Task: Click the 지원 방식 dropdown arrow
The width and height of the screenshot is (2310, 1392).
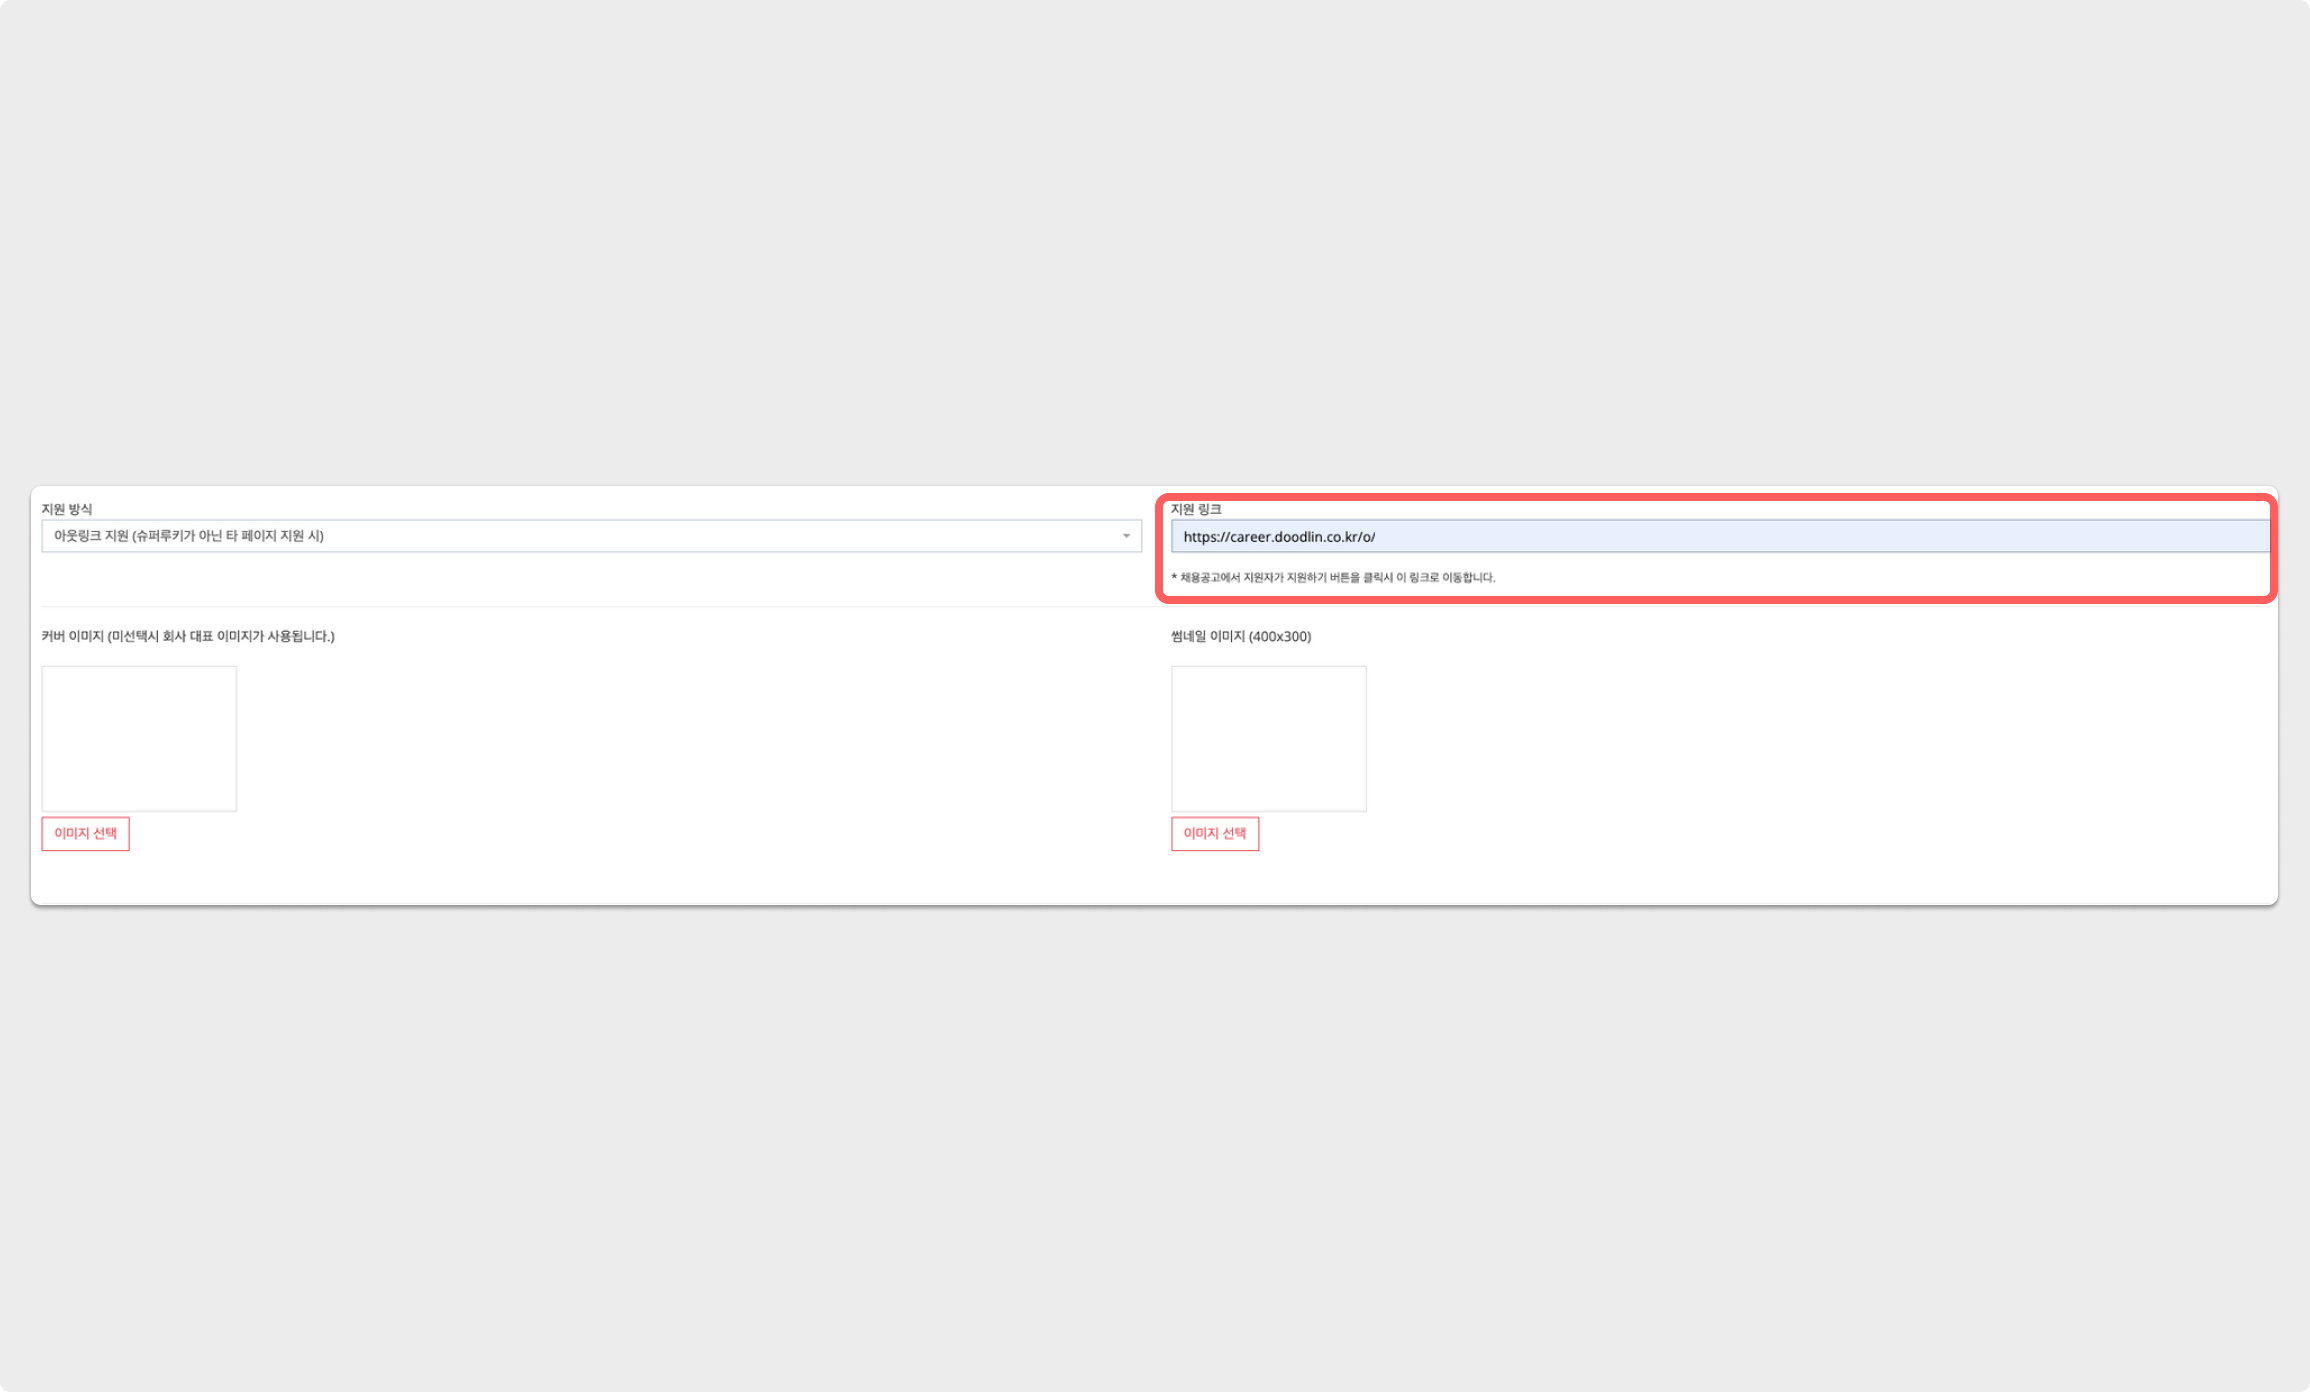Action: (x=1125, y=536)
